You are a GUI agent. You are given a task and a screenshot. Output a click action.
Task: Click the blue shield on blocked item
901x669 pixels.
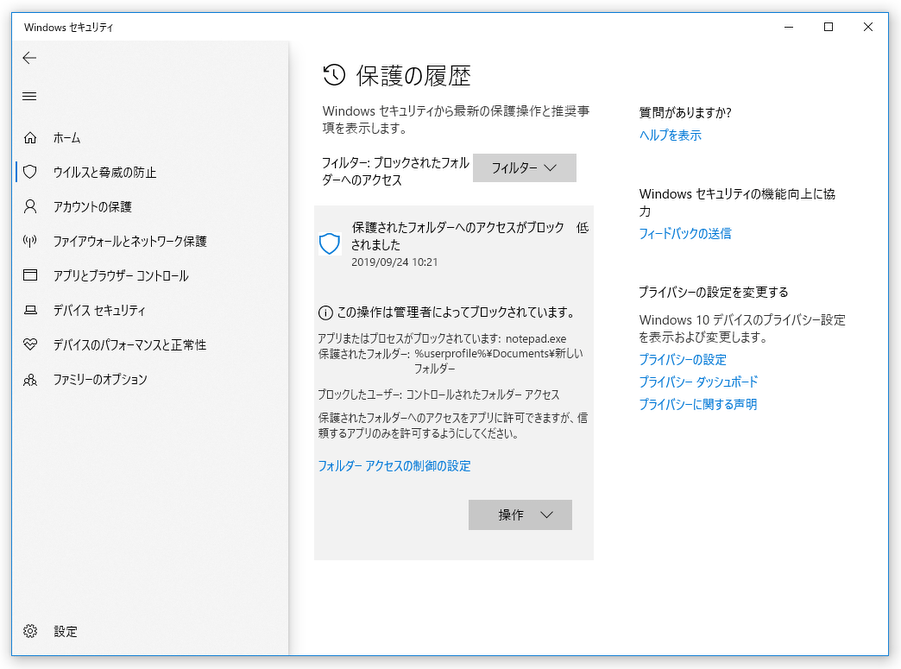[330, 244]
